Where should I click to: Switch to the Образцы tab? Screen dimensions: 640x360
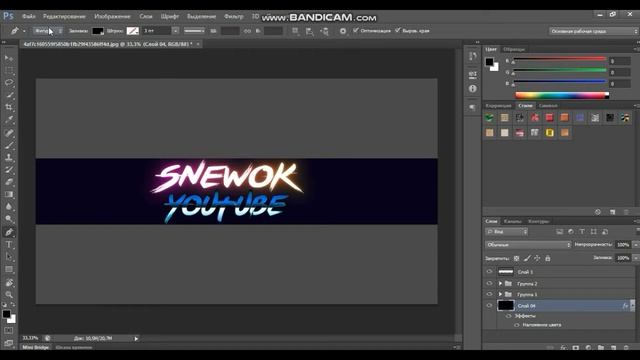(x=514, y=49)
